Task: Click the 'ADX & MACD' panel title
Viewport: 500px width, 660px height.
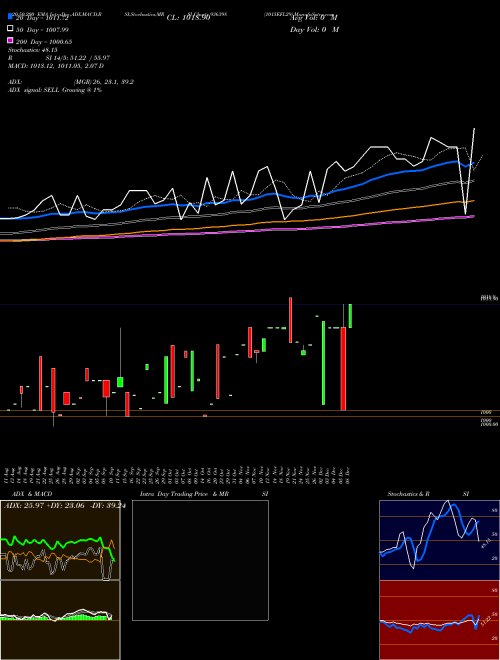Action: point(32,494)
